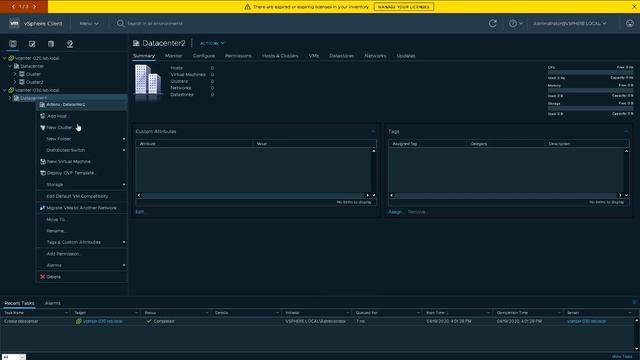Click the Add Host icon in context menu

[x=42, y=116]
